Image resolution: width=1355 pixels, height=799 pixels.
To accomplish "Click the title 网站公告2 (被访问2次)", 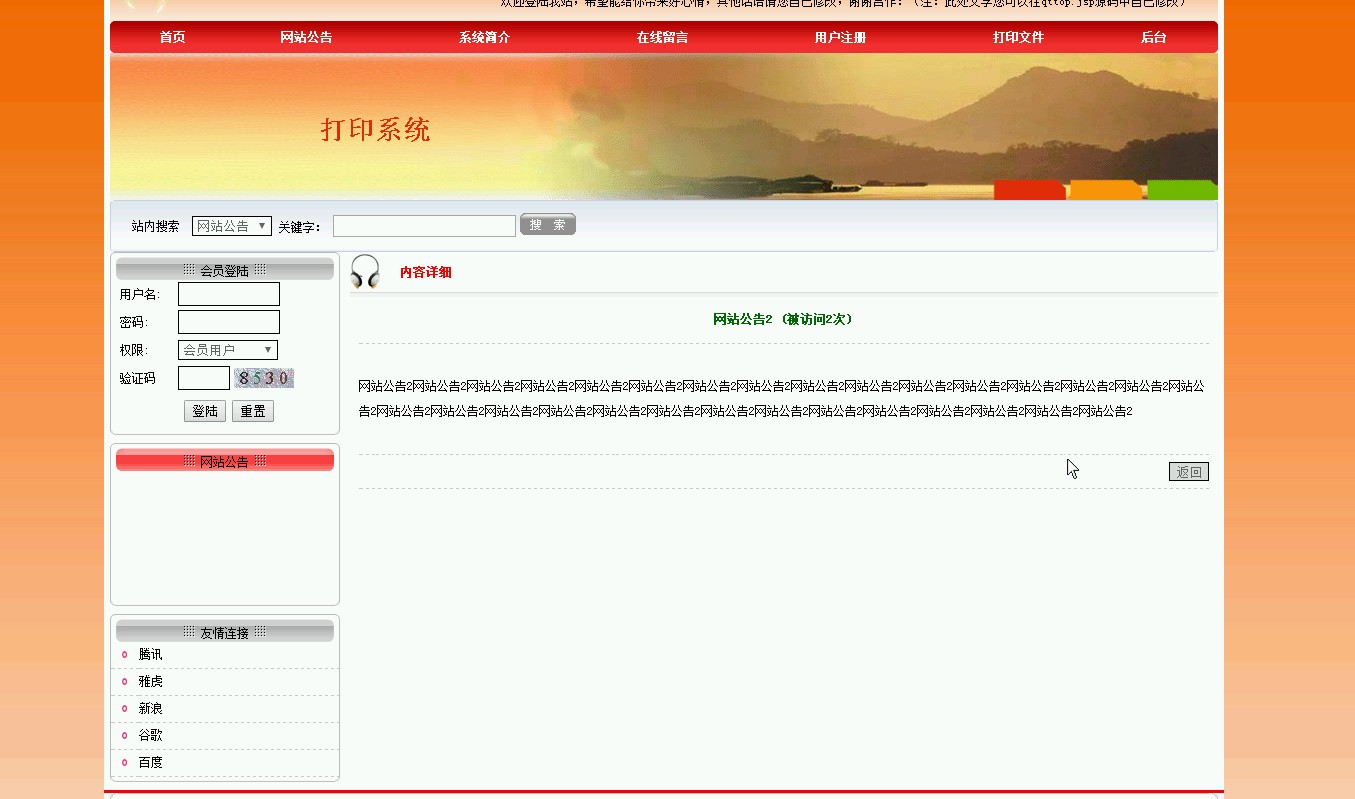I will (784, 319).
